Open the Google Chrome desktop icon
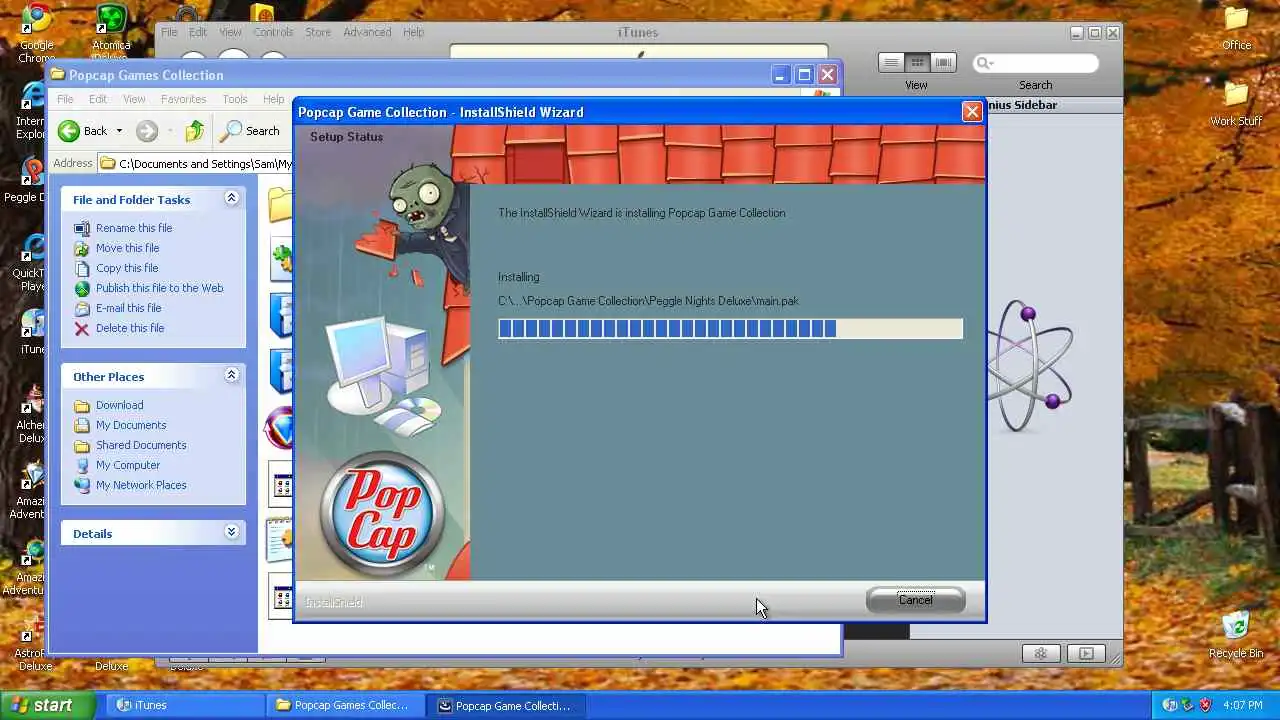Viewport: 1280px width, 720px height. click(36, 34)
